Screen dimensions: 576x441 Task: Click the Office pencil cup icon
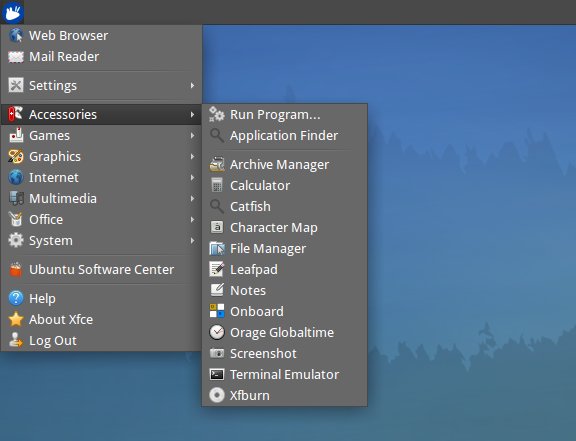tap(16, 219)
